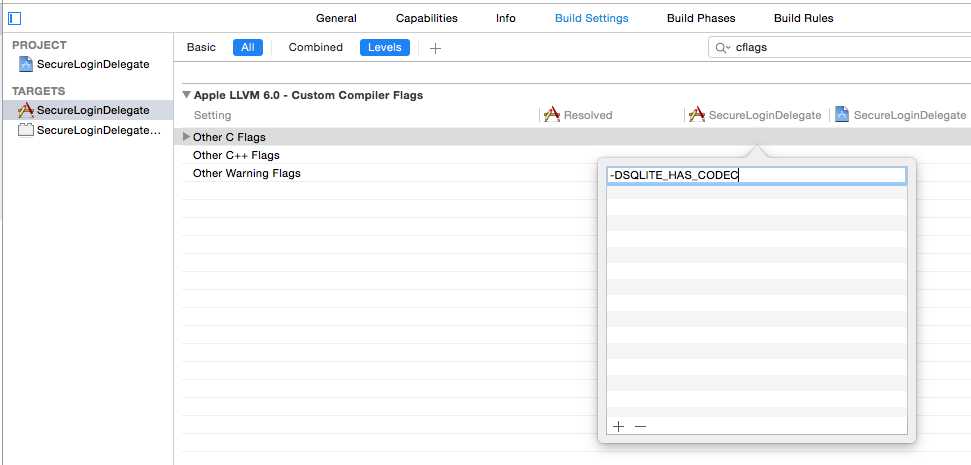This screenshot has height=465, width=971.
Task: Click the Setting column header
Action: click(212, 115)
